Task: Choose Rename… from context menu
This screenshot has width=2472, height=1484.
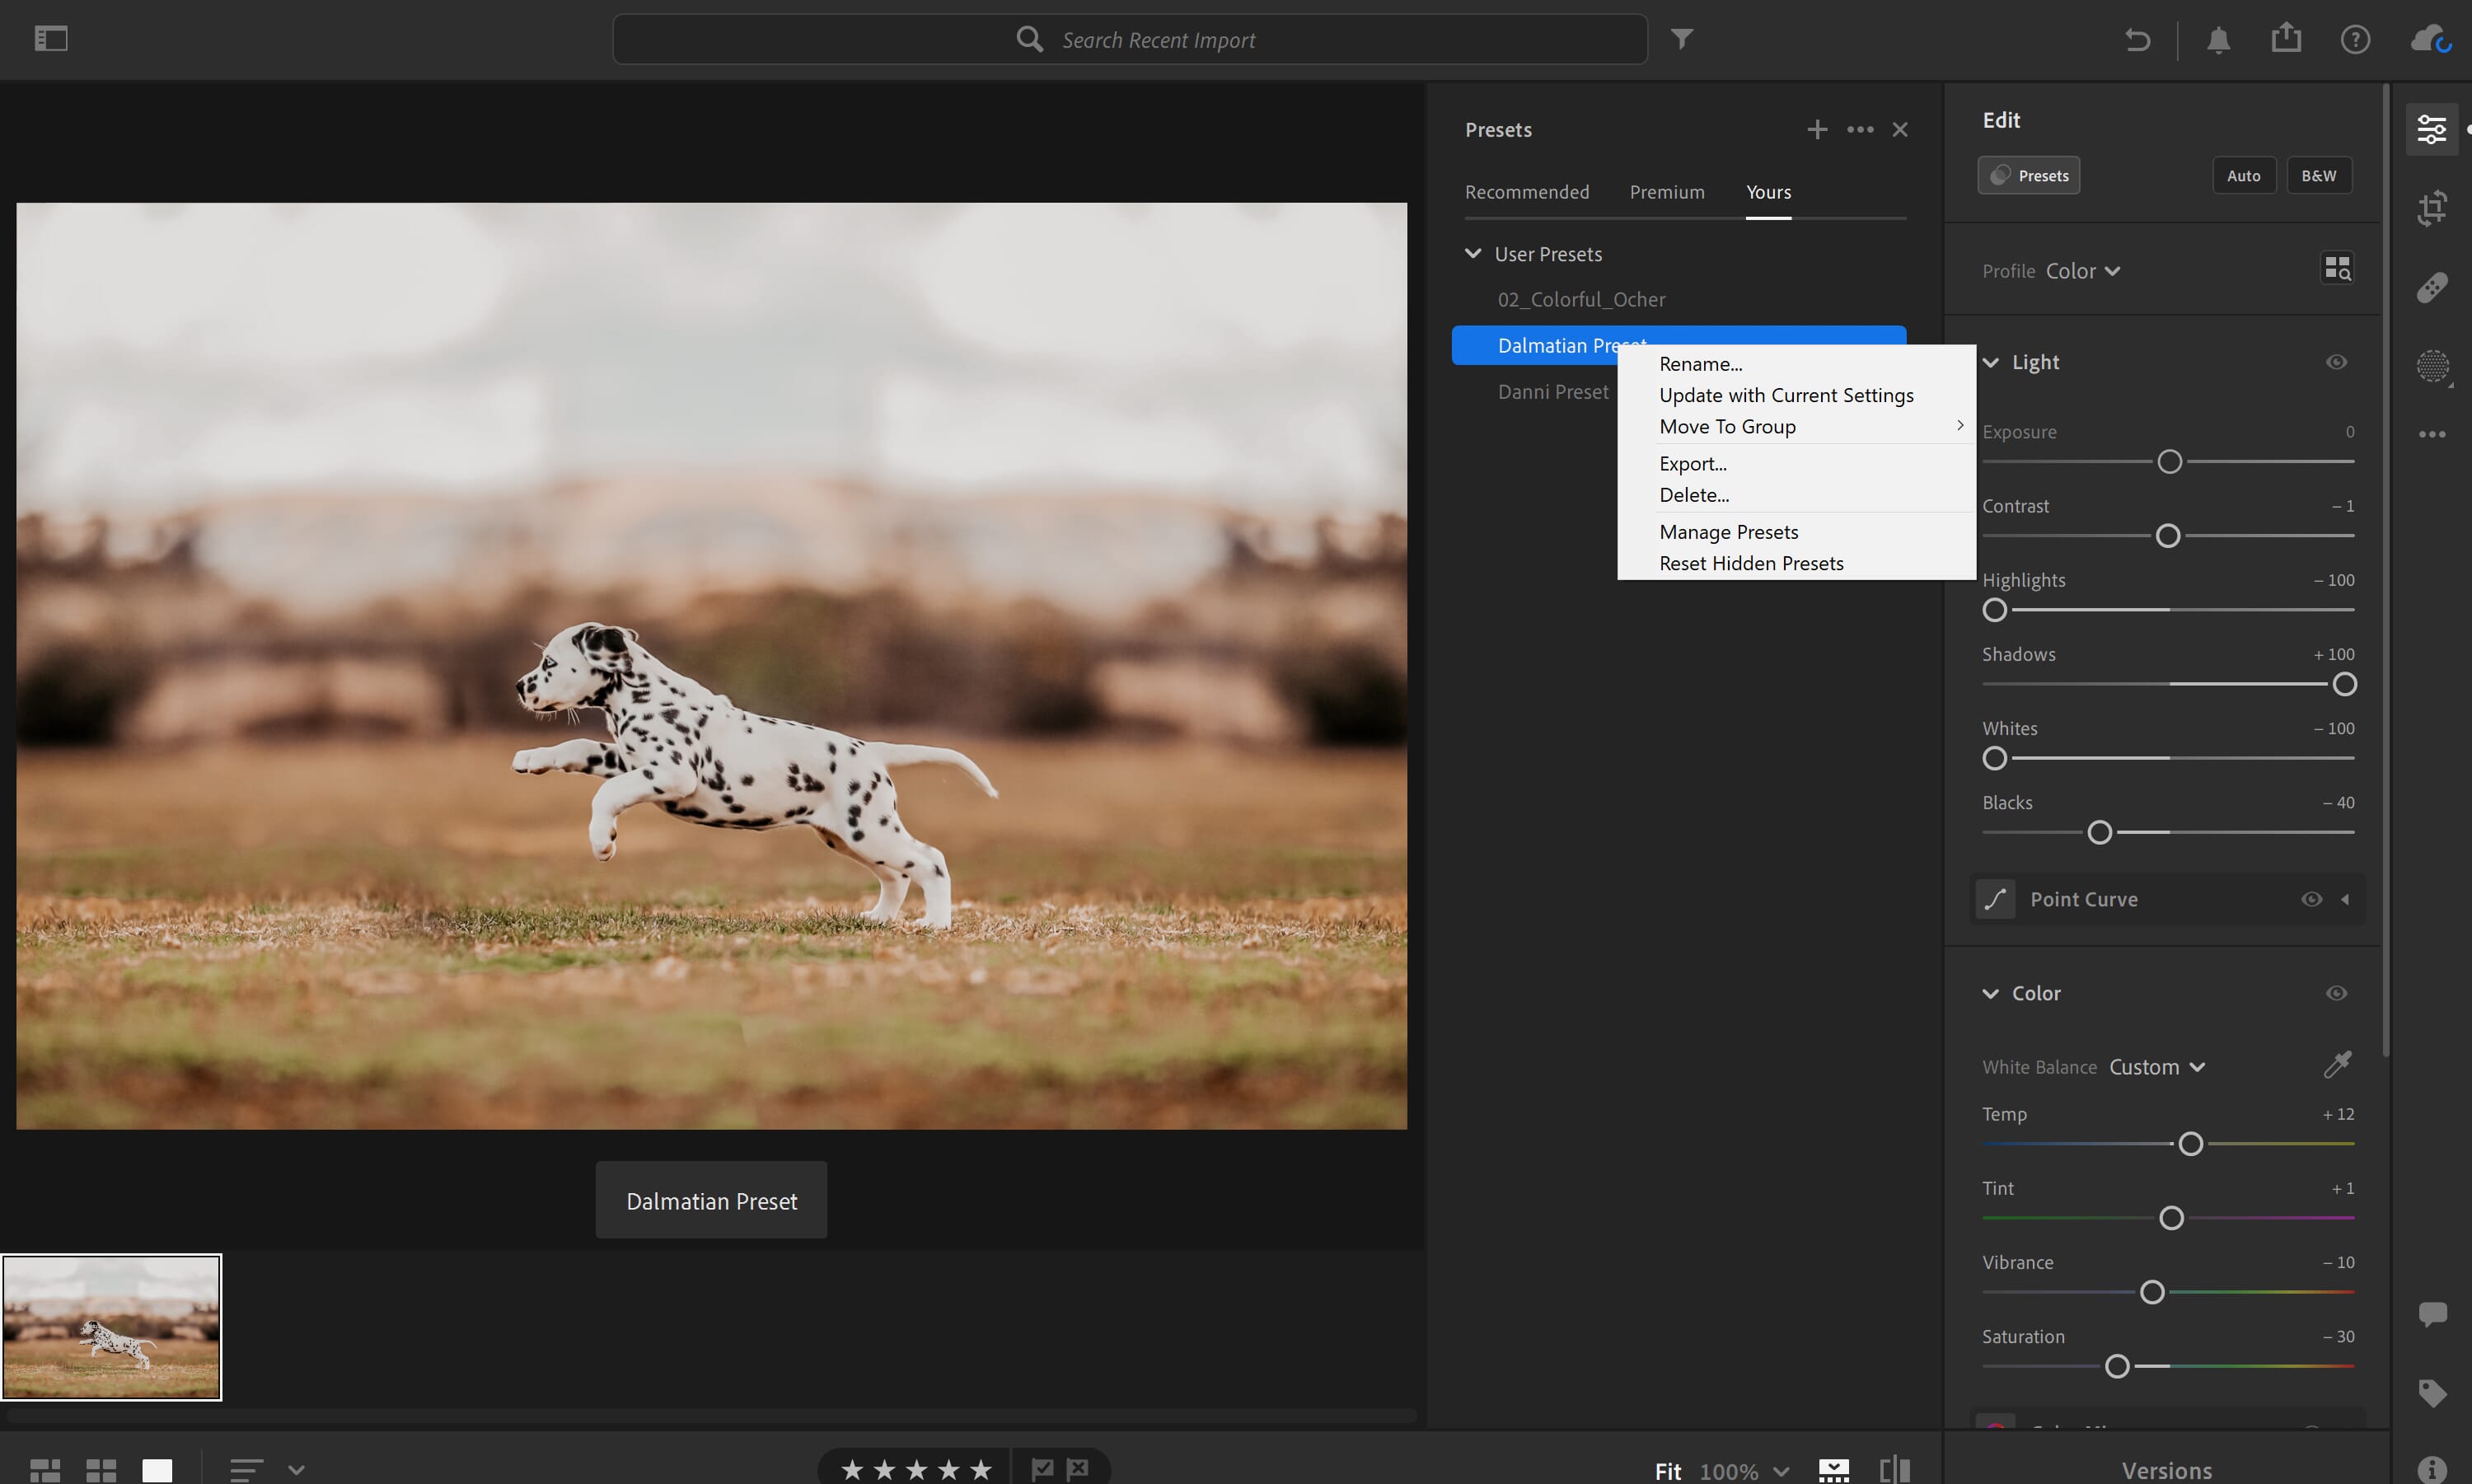Action: tap(1796, 364)
